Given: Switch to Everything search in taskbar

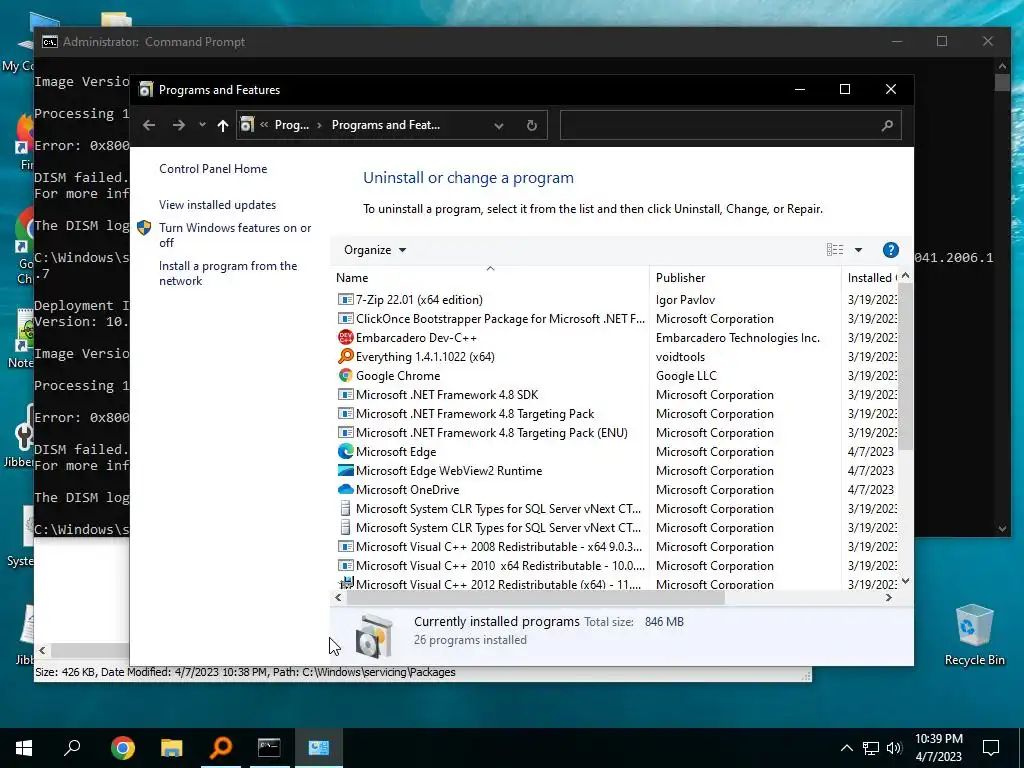Looking at the screenshot, I should pos(221,748).
